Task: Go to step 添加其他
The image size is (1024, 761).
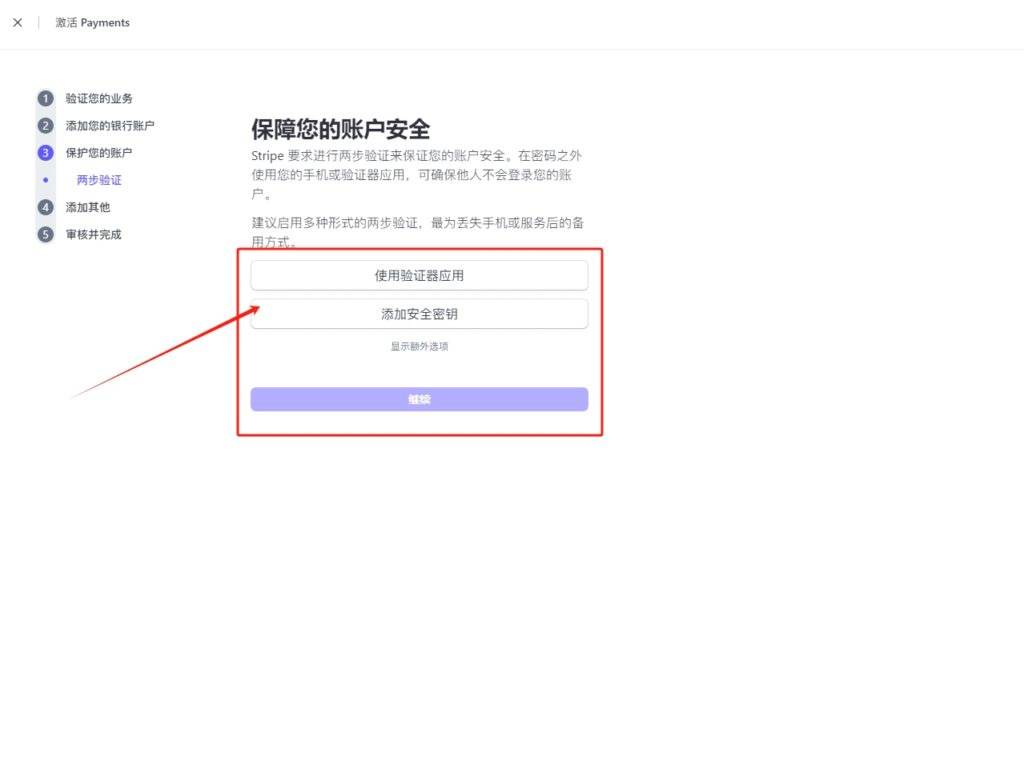Action: click(x=88, y=207)
